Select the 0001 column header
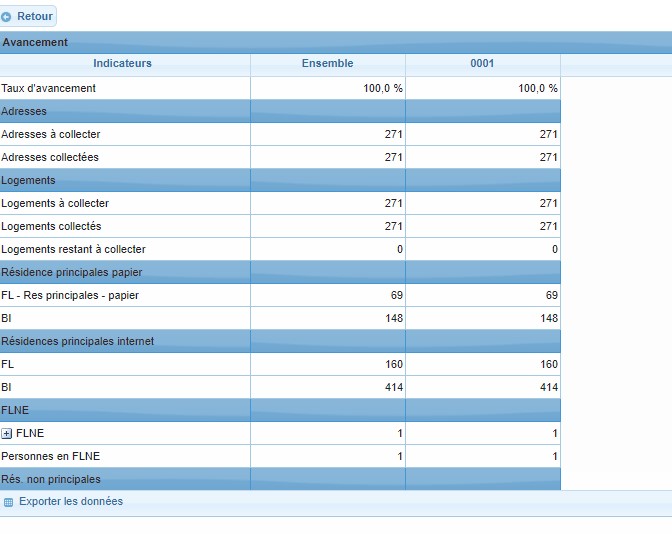The image size is (672, 534). point(482,64)
